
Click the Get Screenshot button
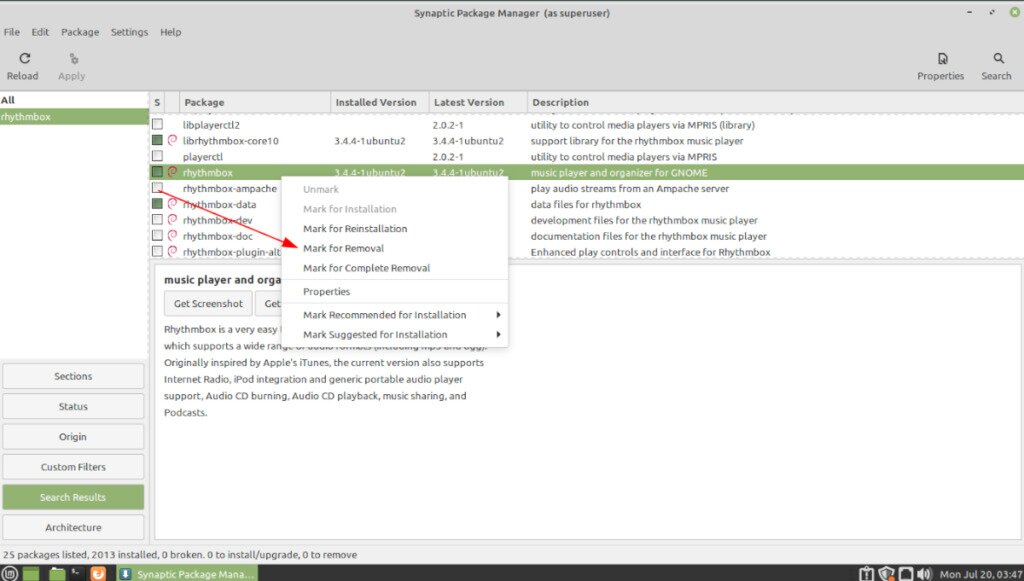[207, 303]
